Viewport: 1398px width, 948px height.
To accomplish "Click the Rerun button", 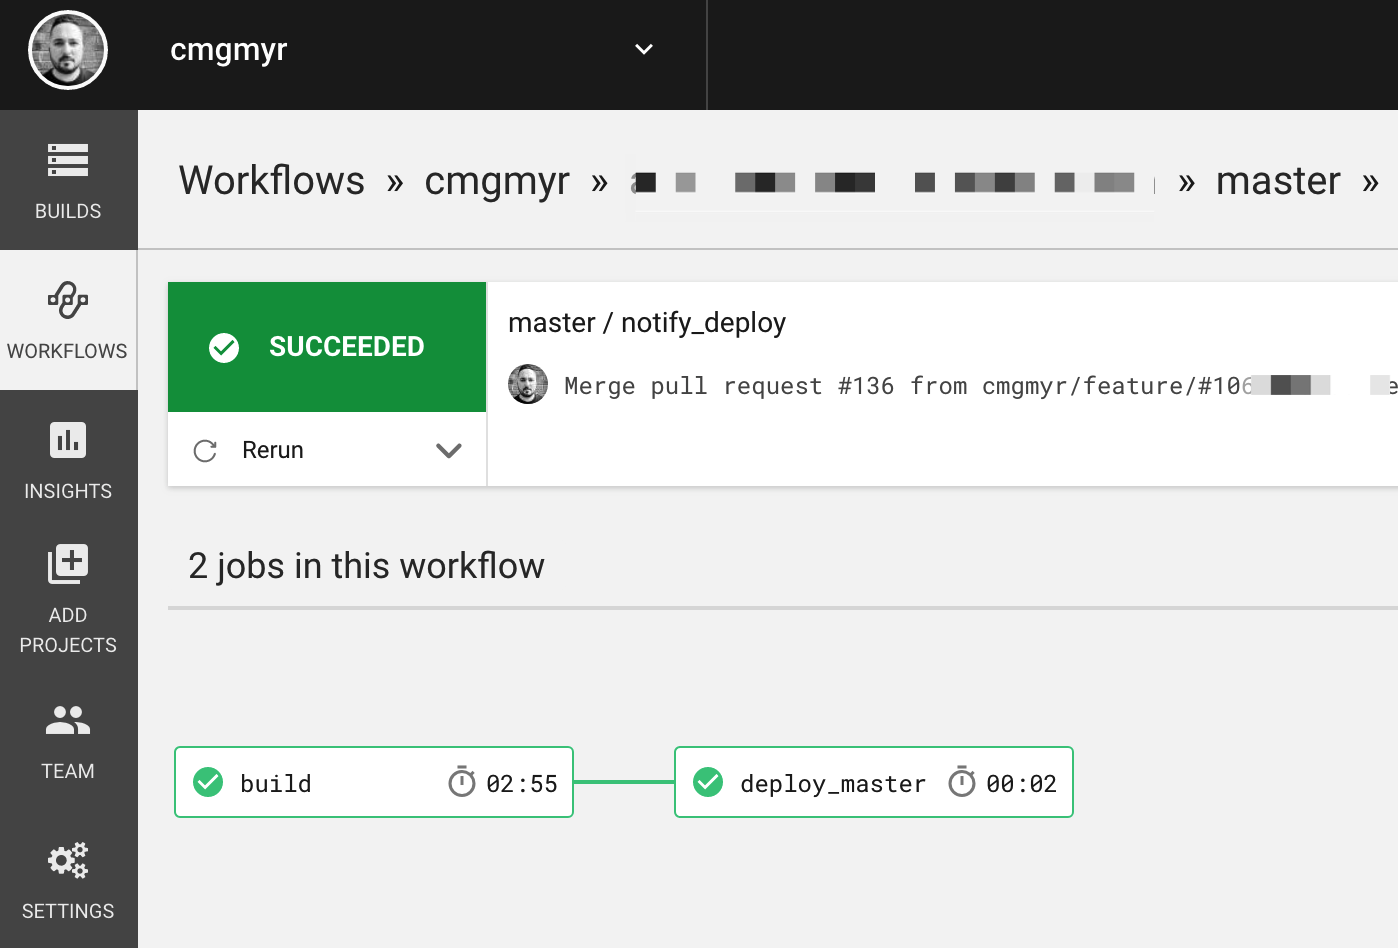I will pyautogui.click(x=271, y=450).
